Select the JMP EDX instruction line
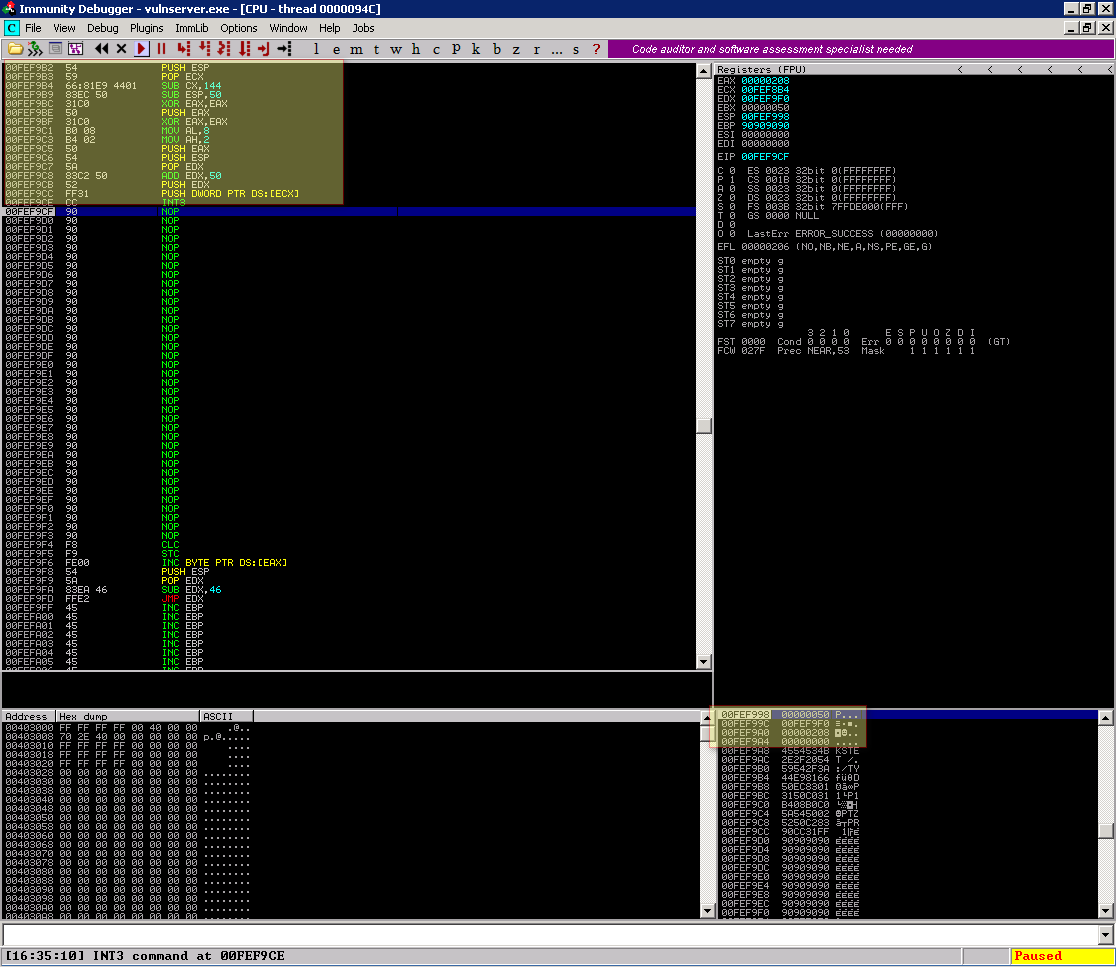The image size is (1116, 967). (349, 598)
